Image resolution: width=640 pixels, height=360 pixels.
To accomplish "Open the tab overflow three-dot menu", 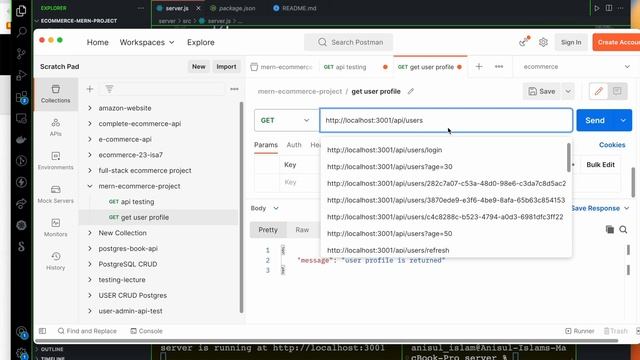I will tap(499, 67).
